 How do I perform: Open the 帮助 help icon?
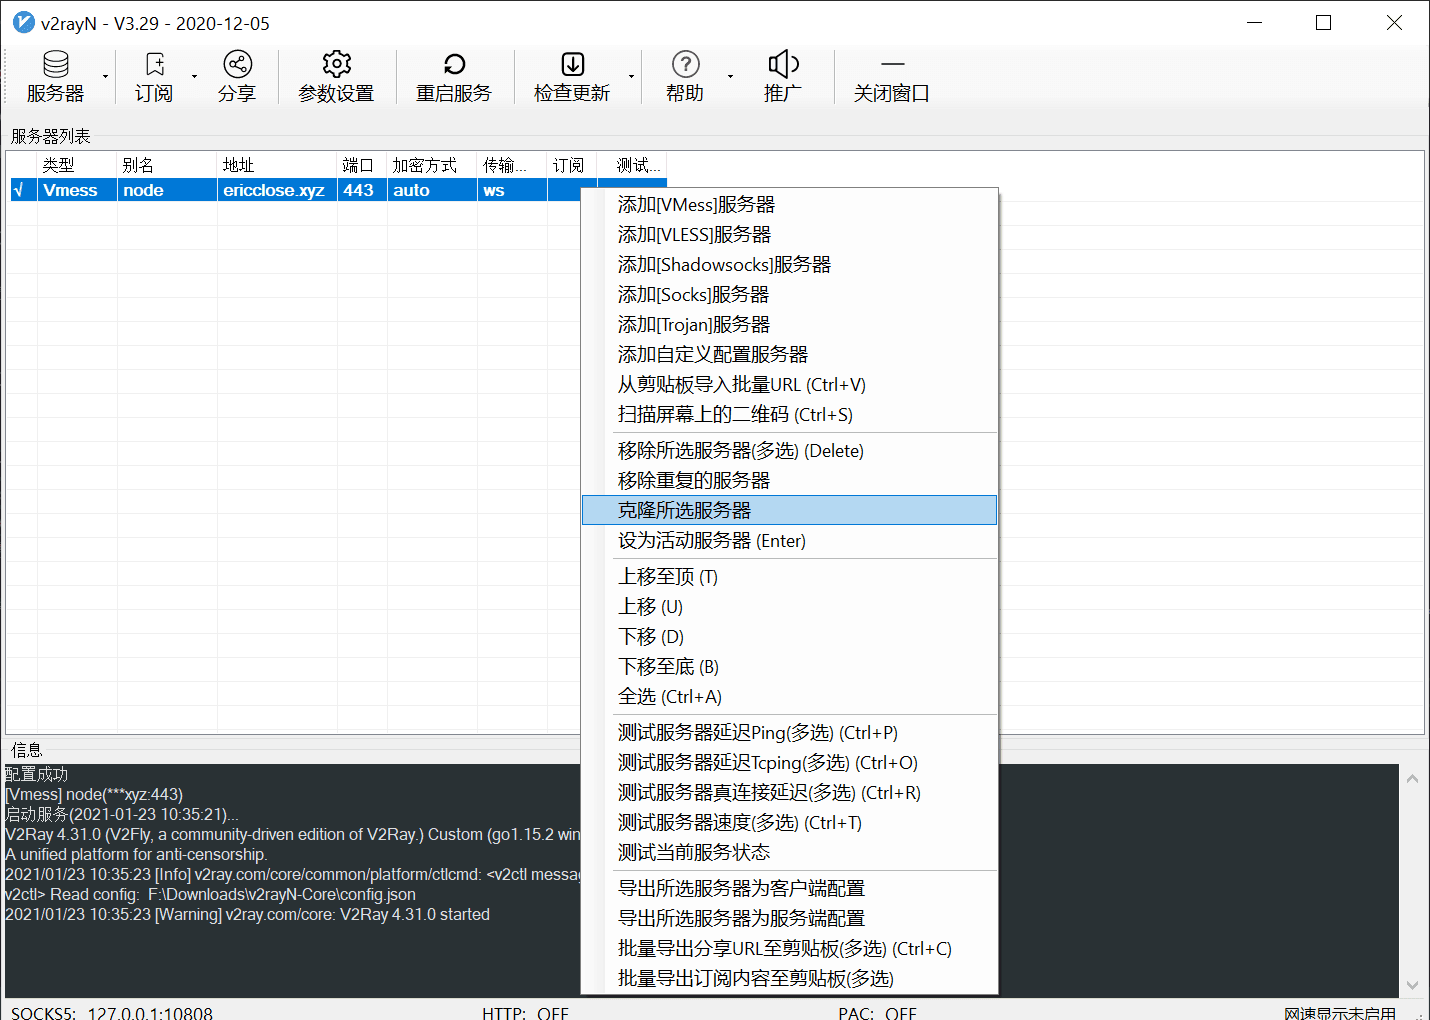coord(685,65)
